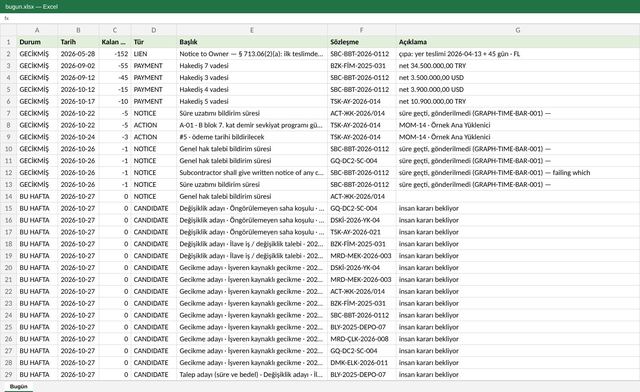Screen dimensions: 640x392
Task: Click the Sözleşme header cell
Action: click(x=362, y=42)
